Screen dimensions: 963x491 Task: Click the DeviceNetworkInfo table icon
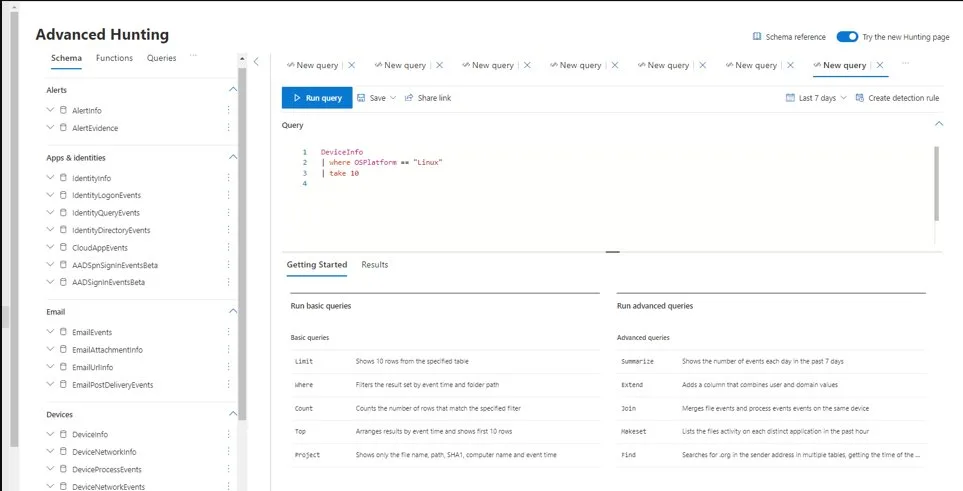coord(63,451)
